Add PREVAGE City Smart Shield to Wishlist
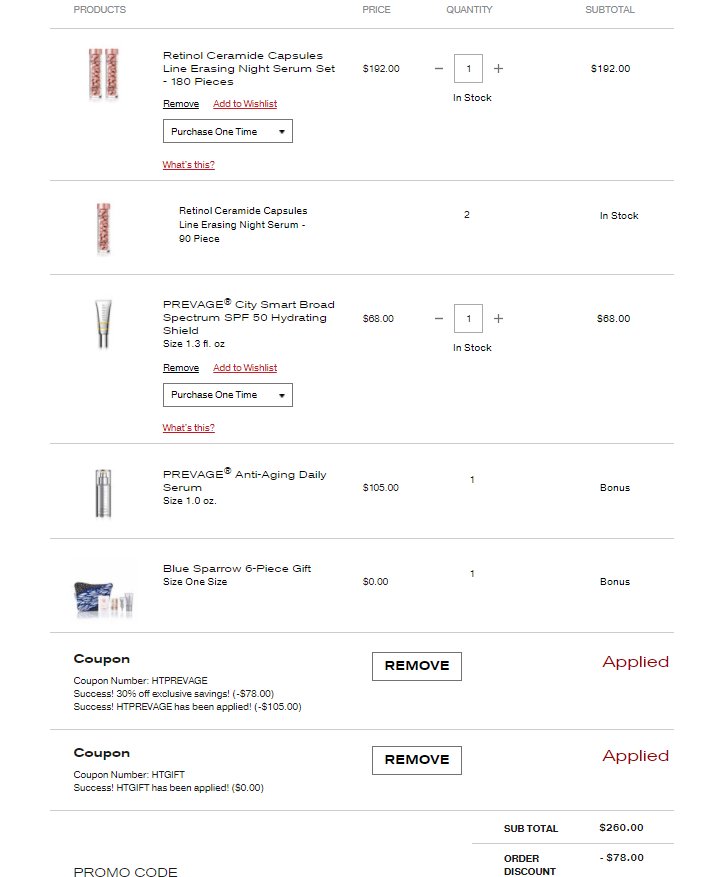Image resolution: width=703 pixels, height=877 pixels. pyautogui.click(x=245, y=368)
